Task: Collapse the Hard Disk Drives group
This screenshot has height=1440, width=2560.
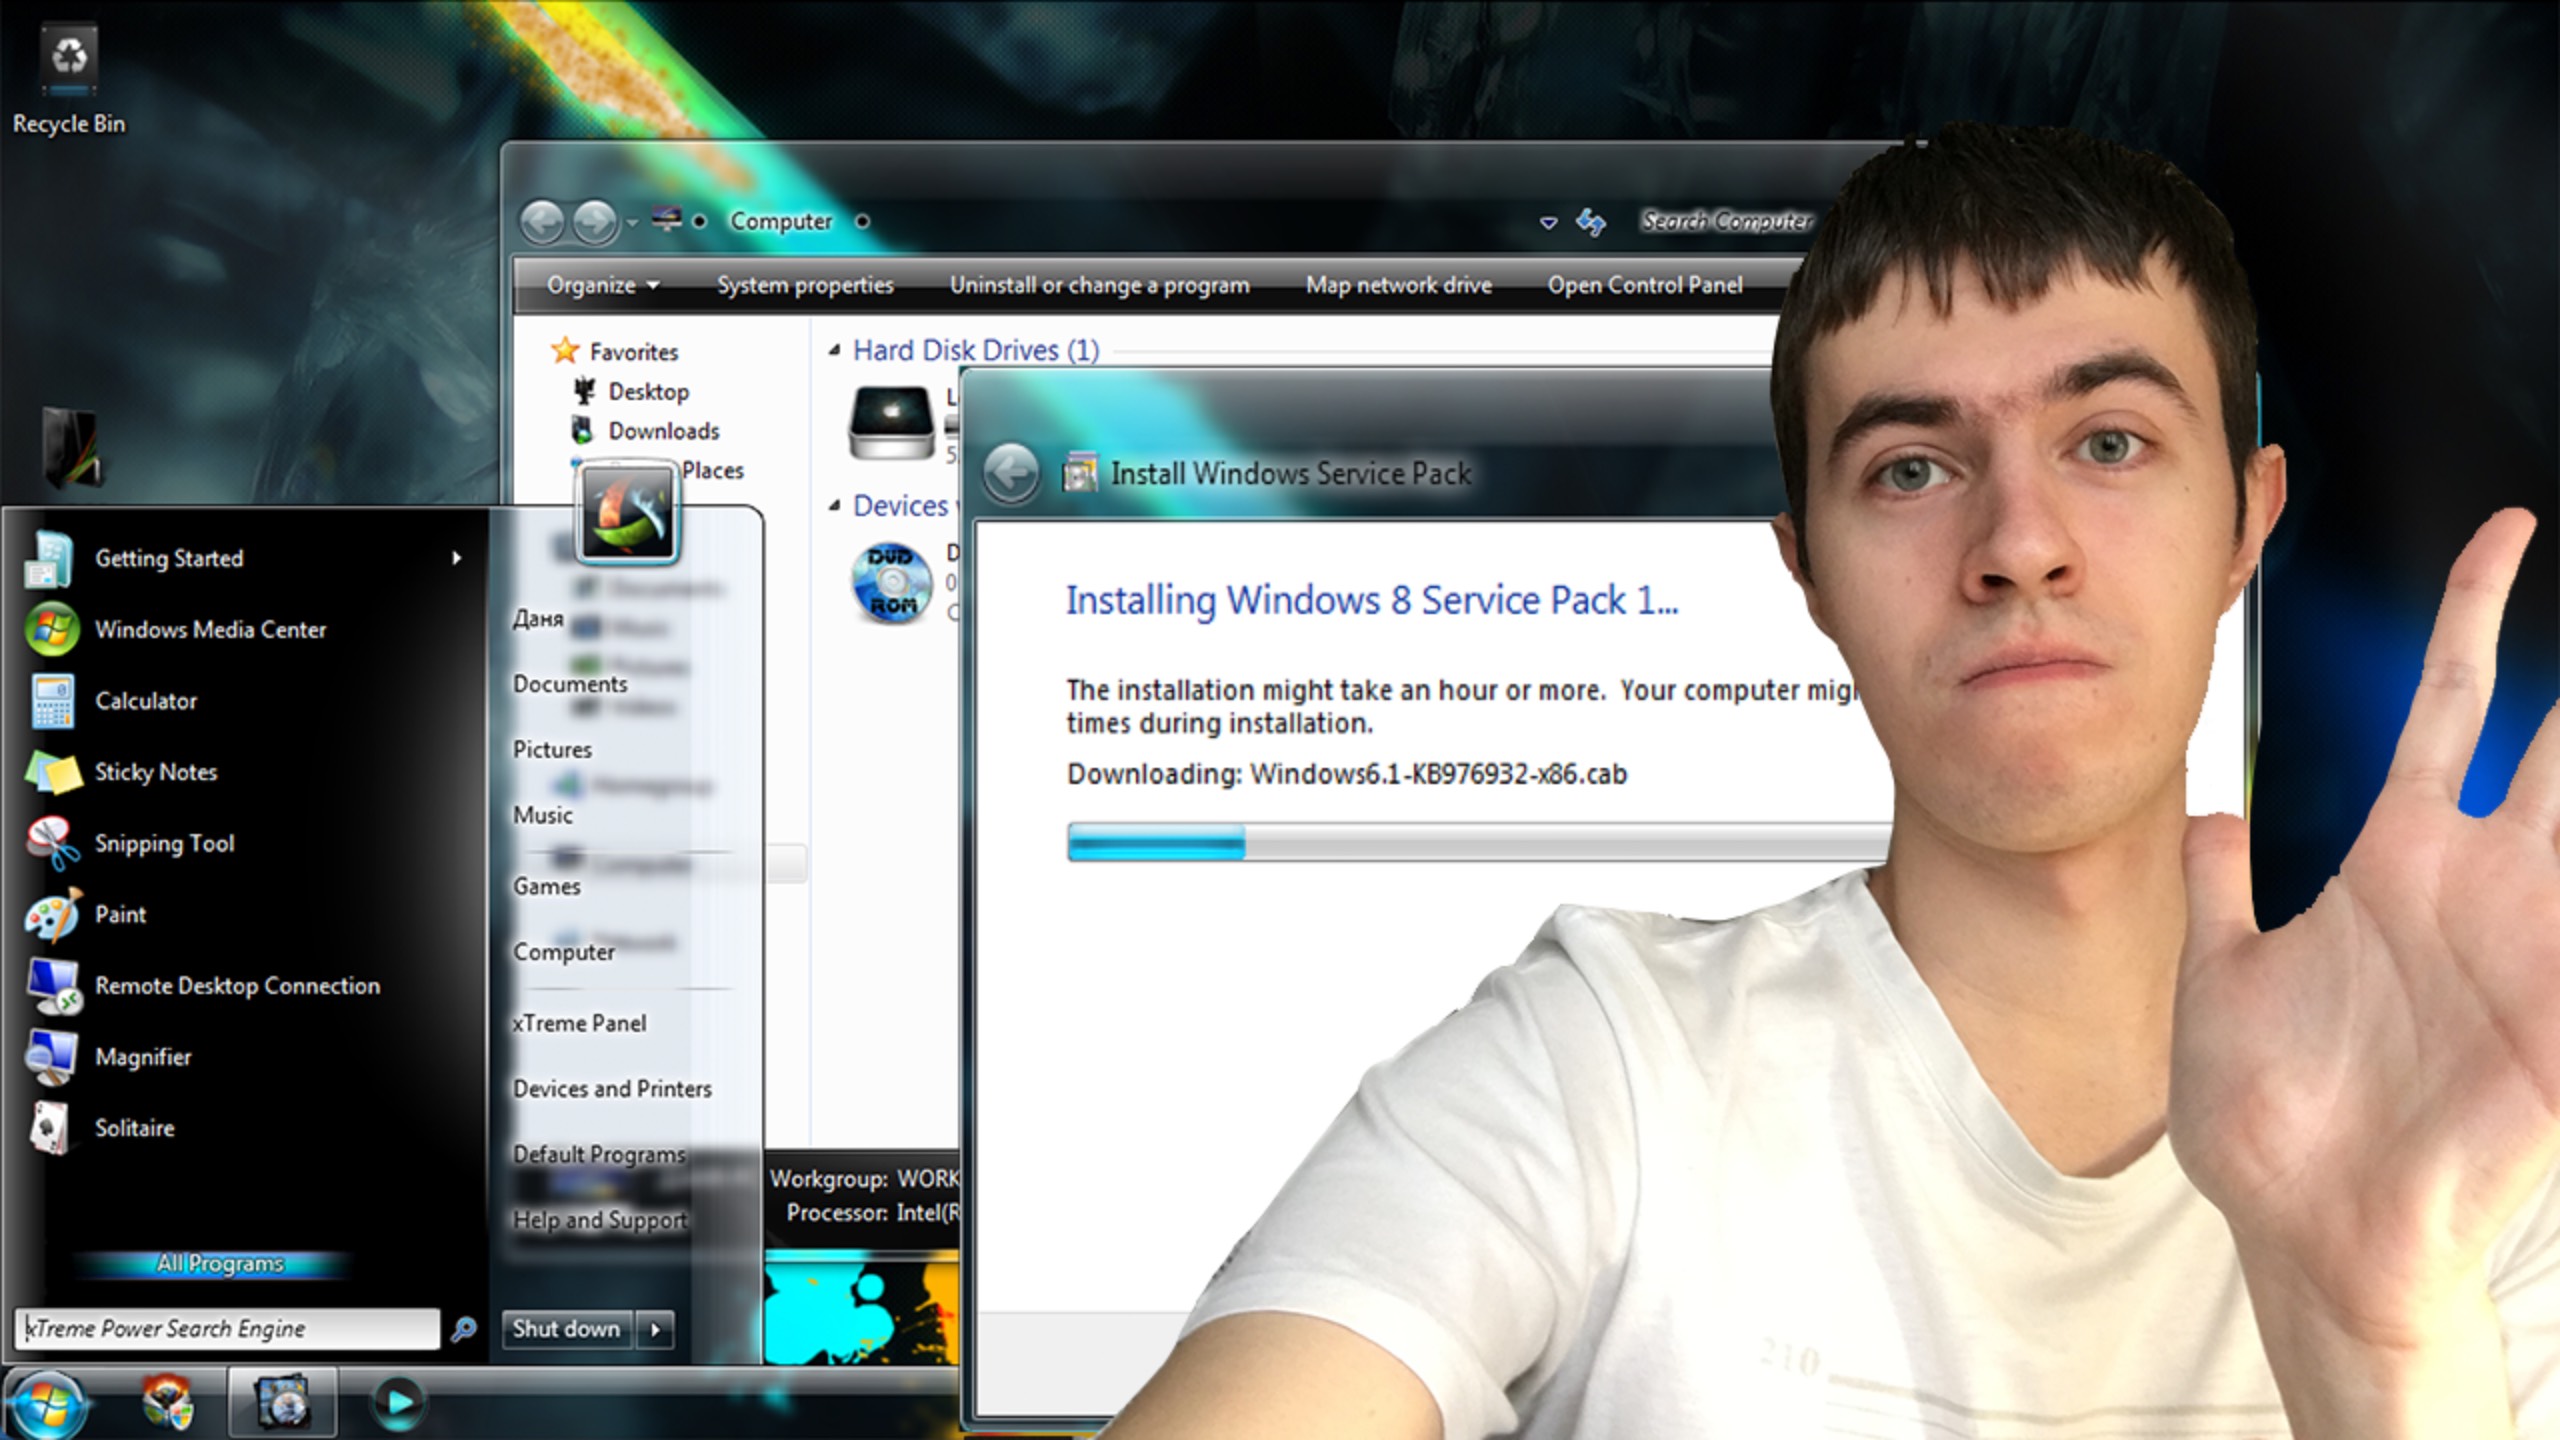Action: point(834,350)
